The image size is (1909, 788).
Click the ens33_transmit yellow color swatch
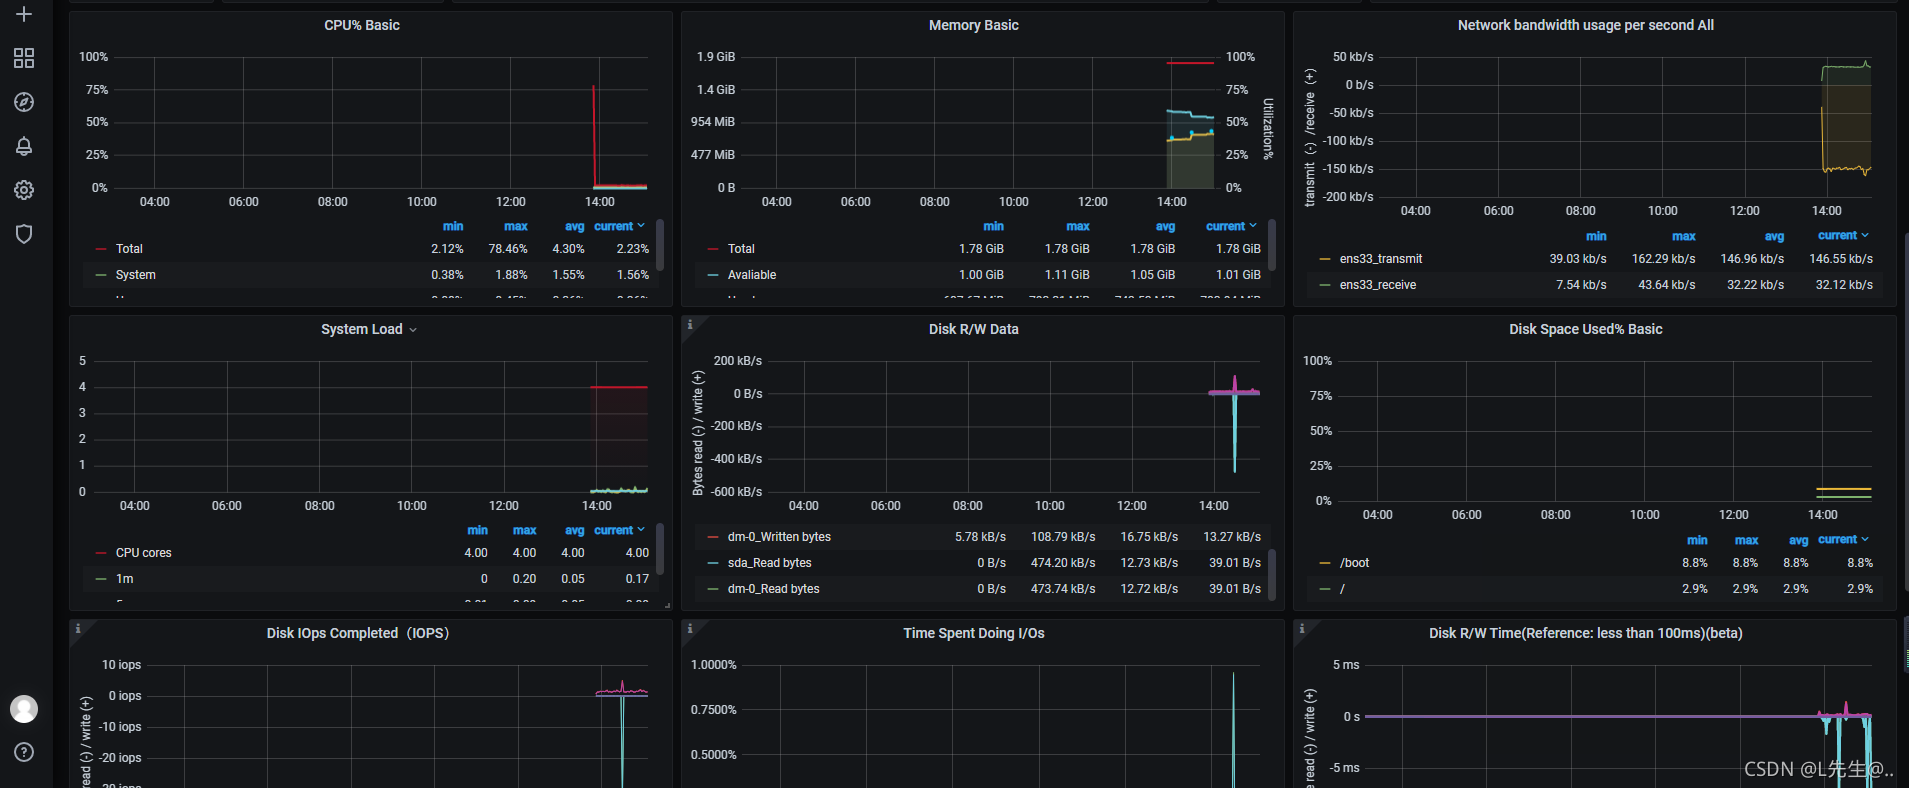1324,259
